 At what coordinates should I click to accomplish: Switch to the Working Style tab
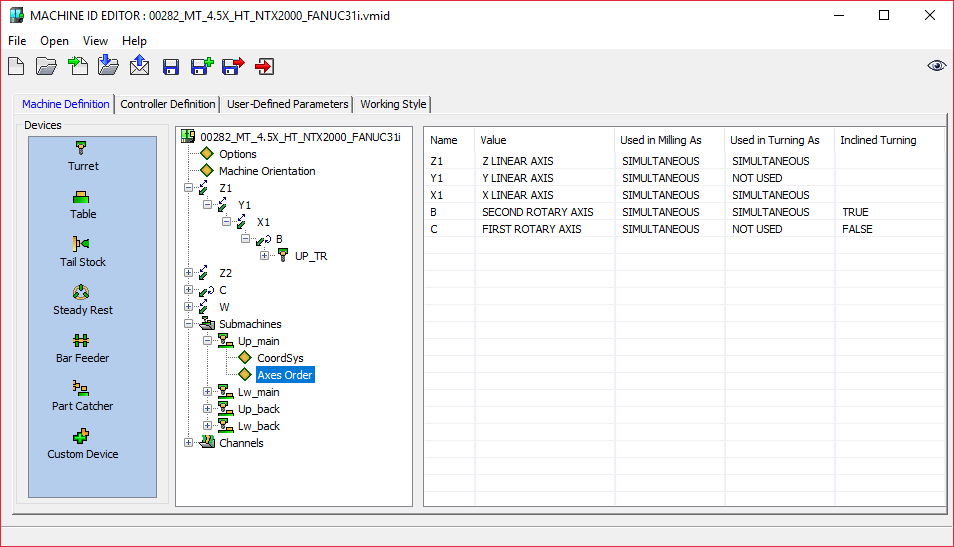[393, 104]
